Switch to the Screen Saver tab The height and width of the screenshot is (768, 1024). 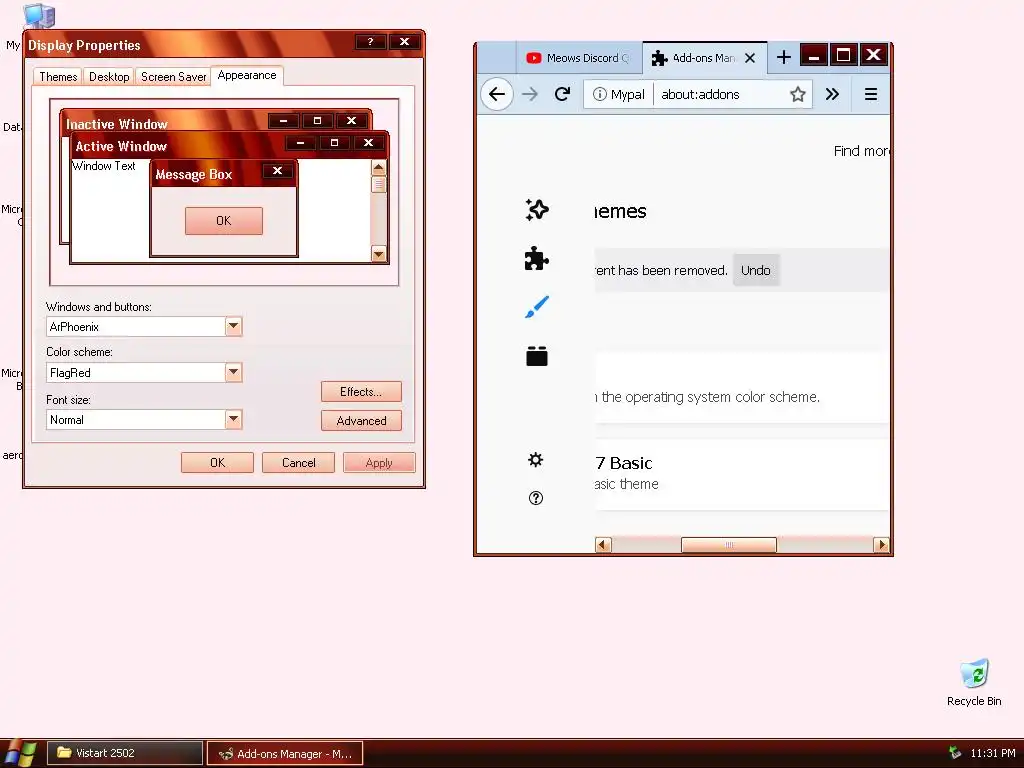(x=173, y=77)
